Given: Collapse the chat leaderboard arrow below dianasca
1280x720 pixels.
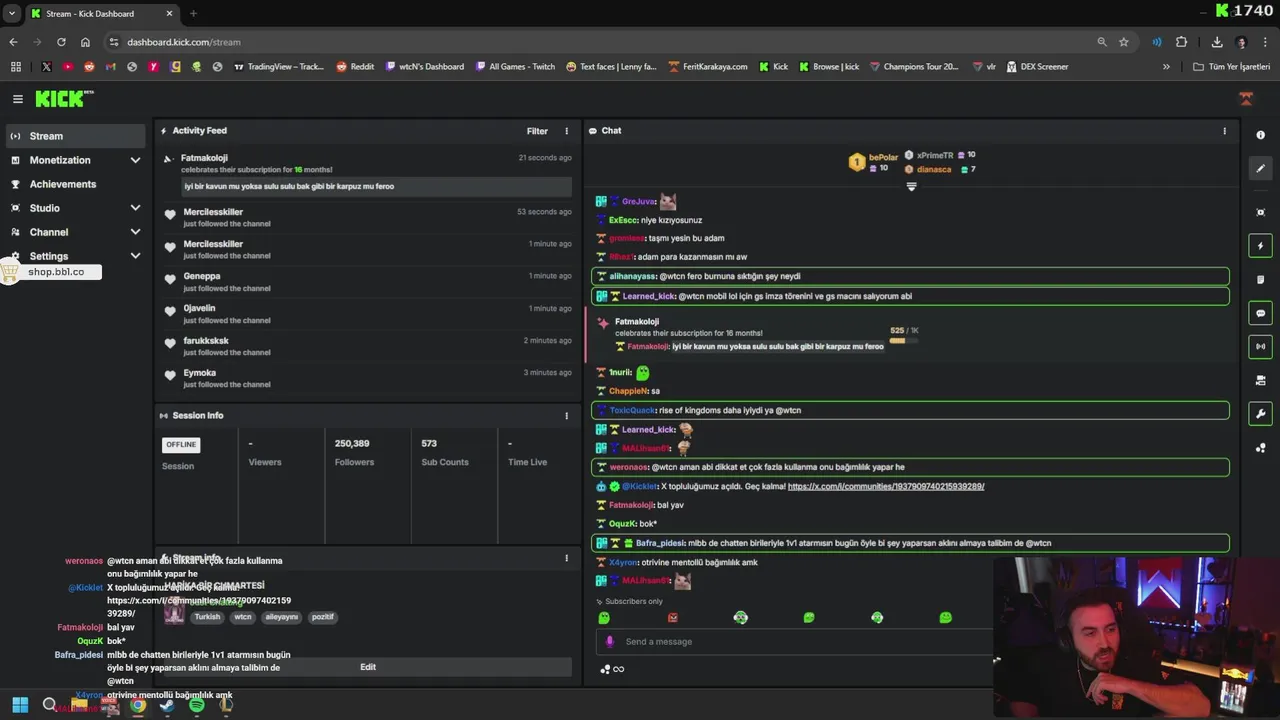Looking at the screenshot, I should pyautogui.click(x=911, y=187).
